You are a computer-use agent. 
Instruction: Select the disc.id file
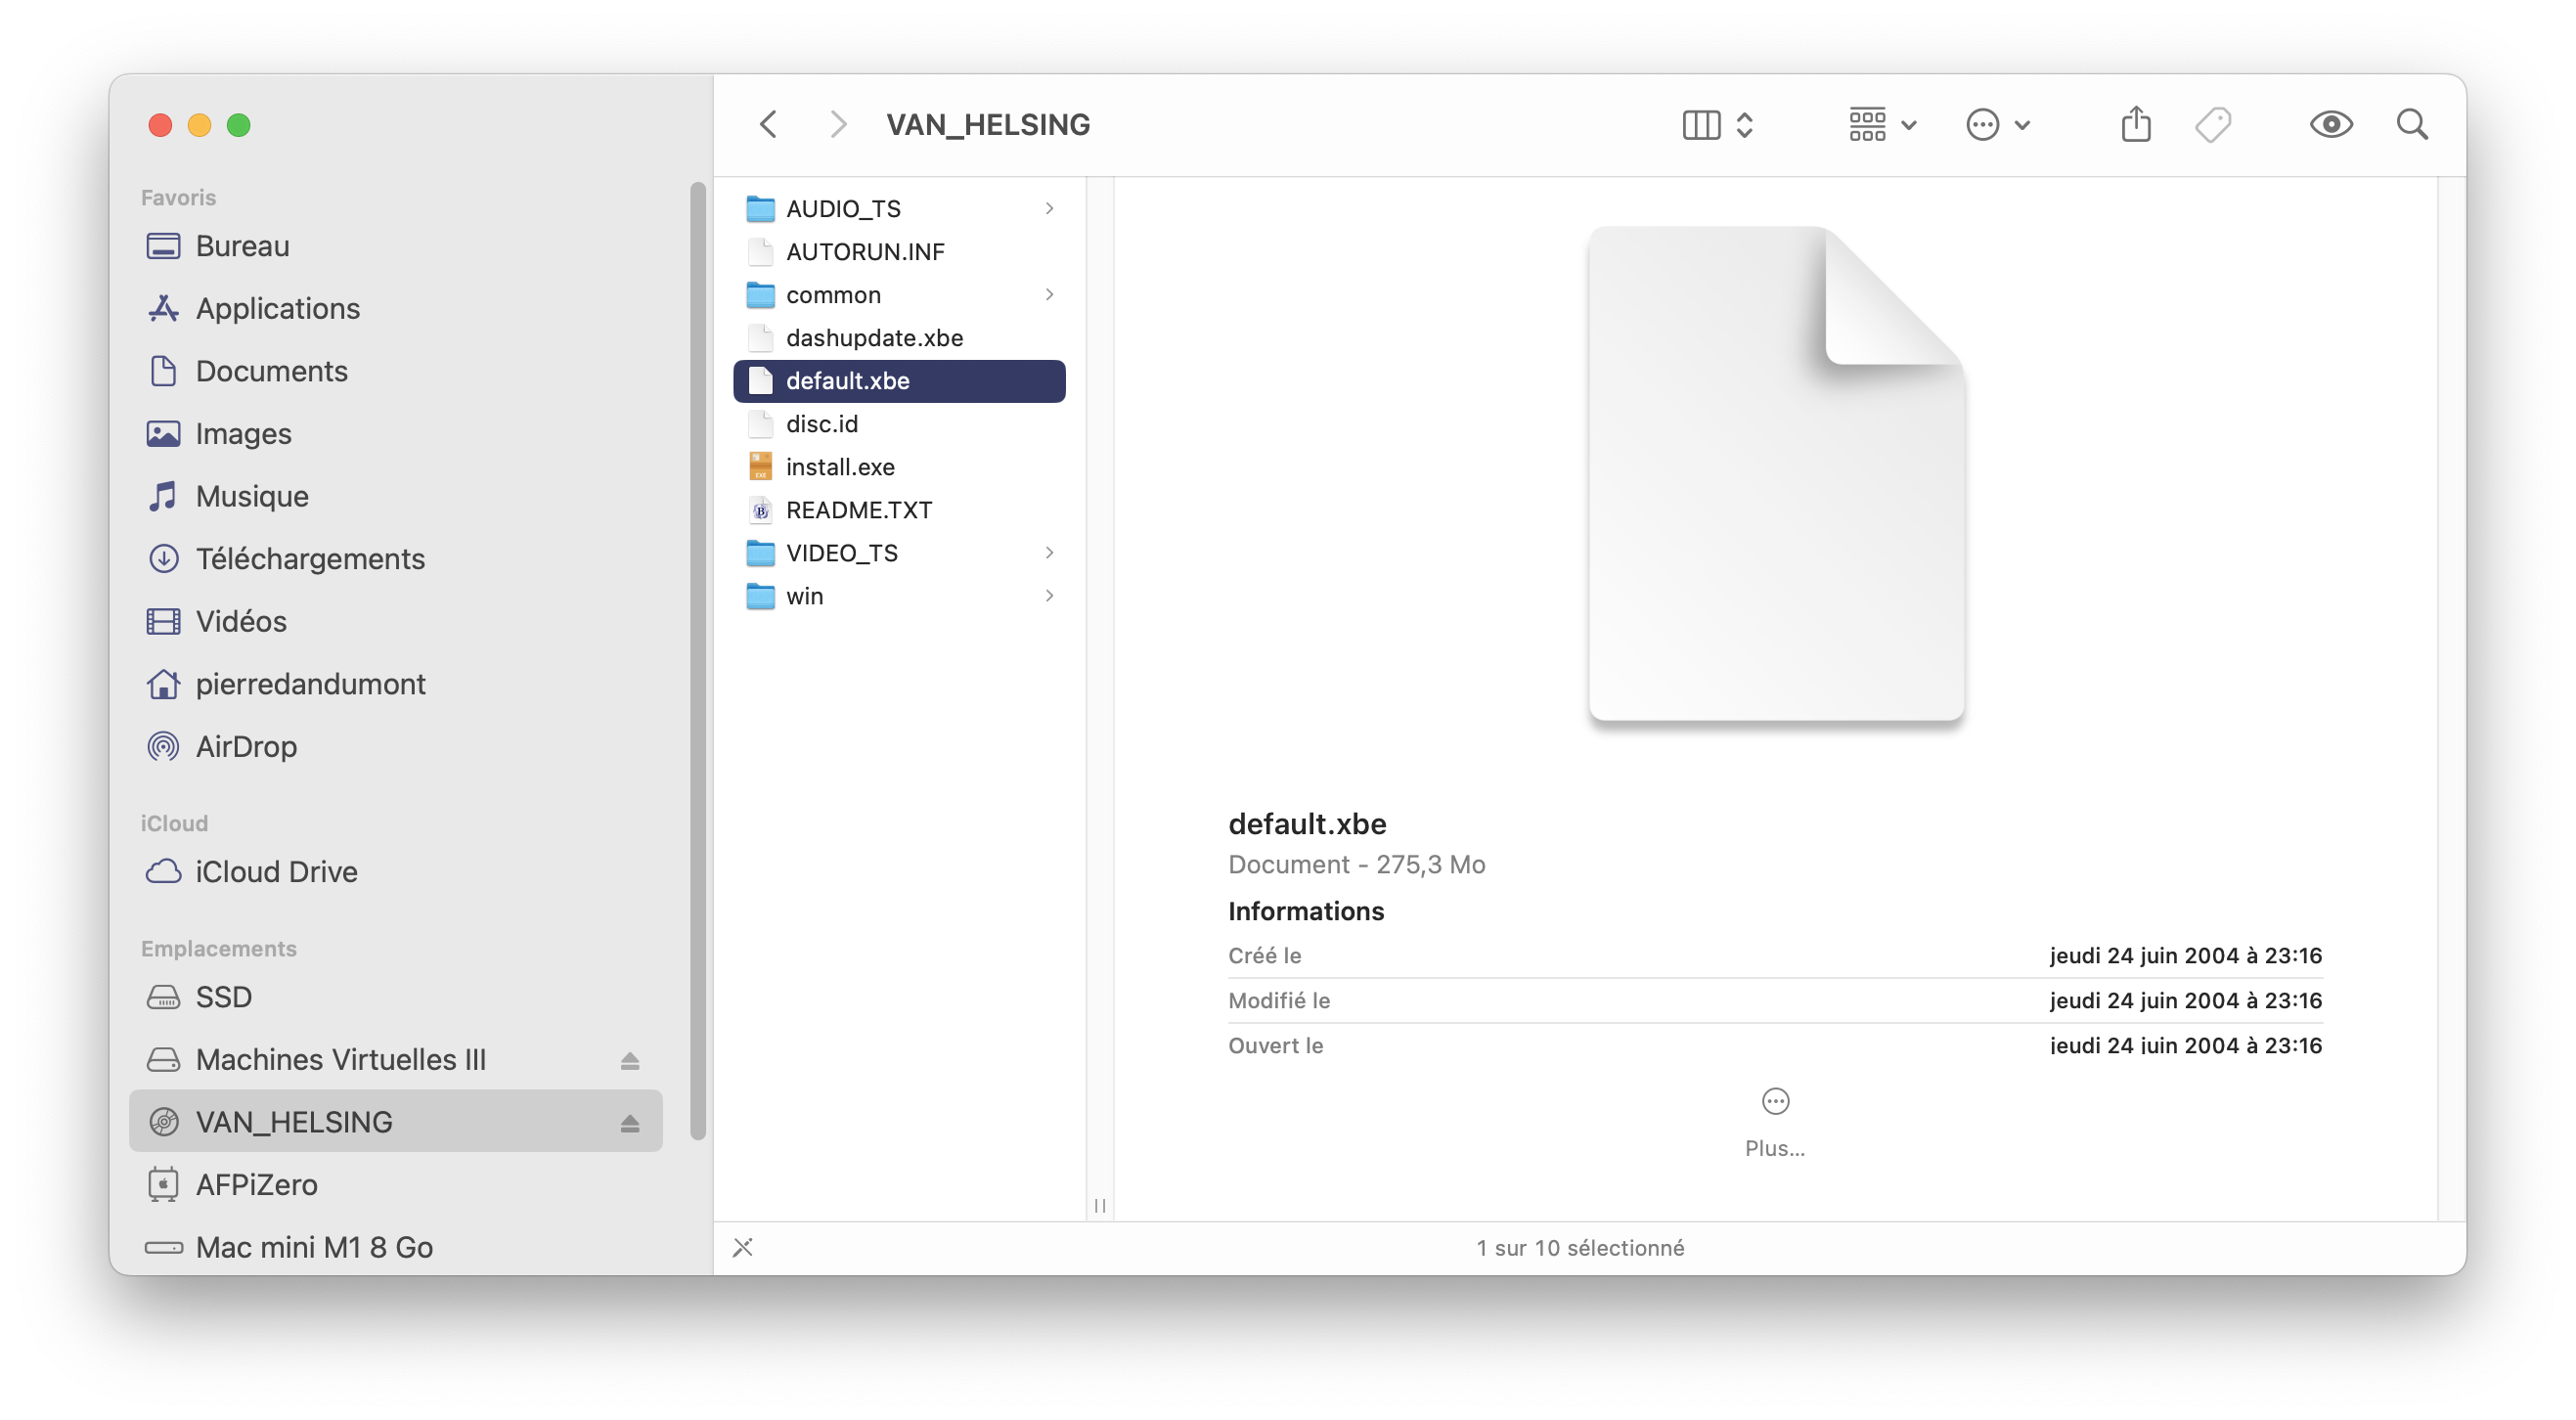pyautogui.click(x=899, y=424)
